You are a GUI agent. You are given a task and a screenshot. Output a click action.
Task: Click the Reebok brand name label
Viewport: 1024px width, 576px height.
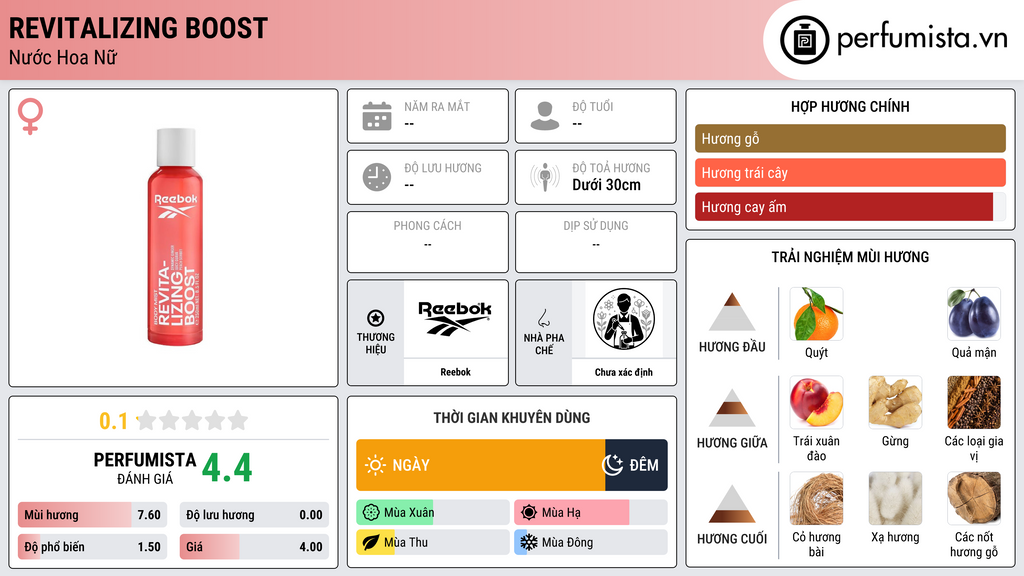point(455,372)
